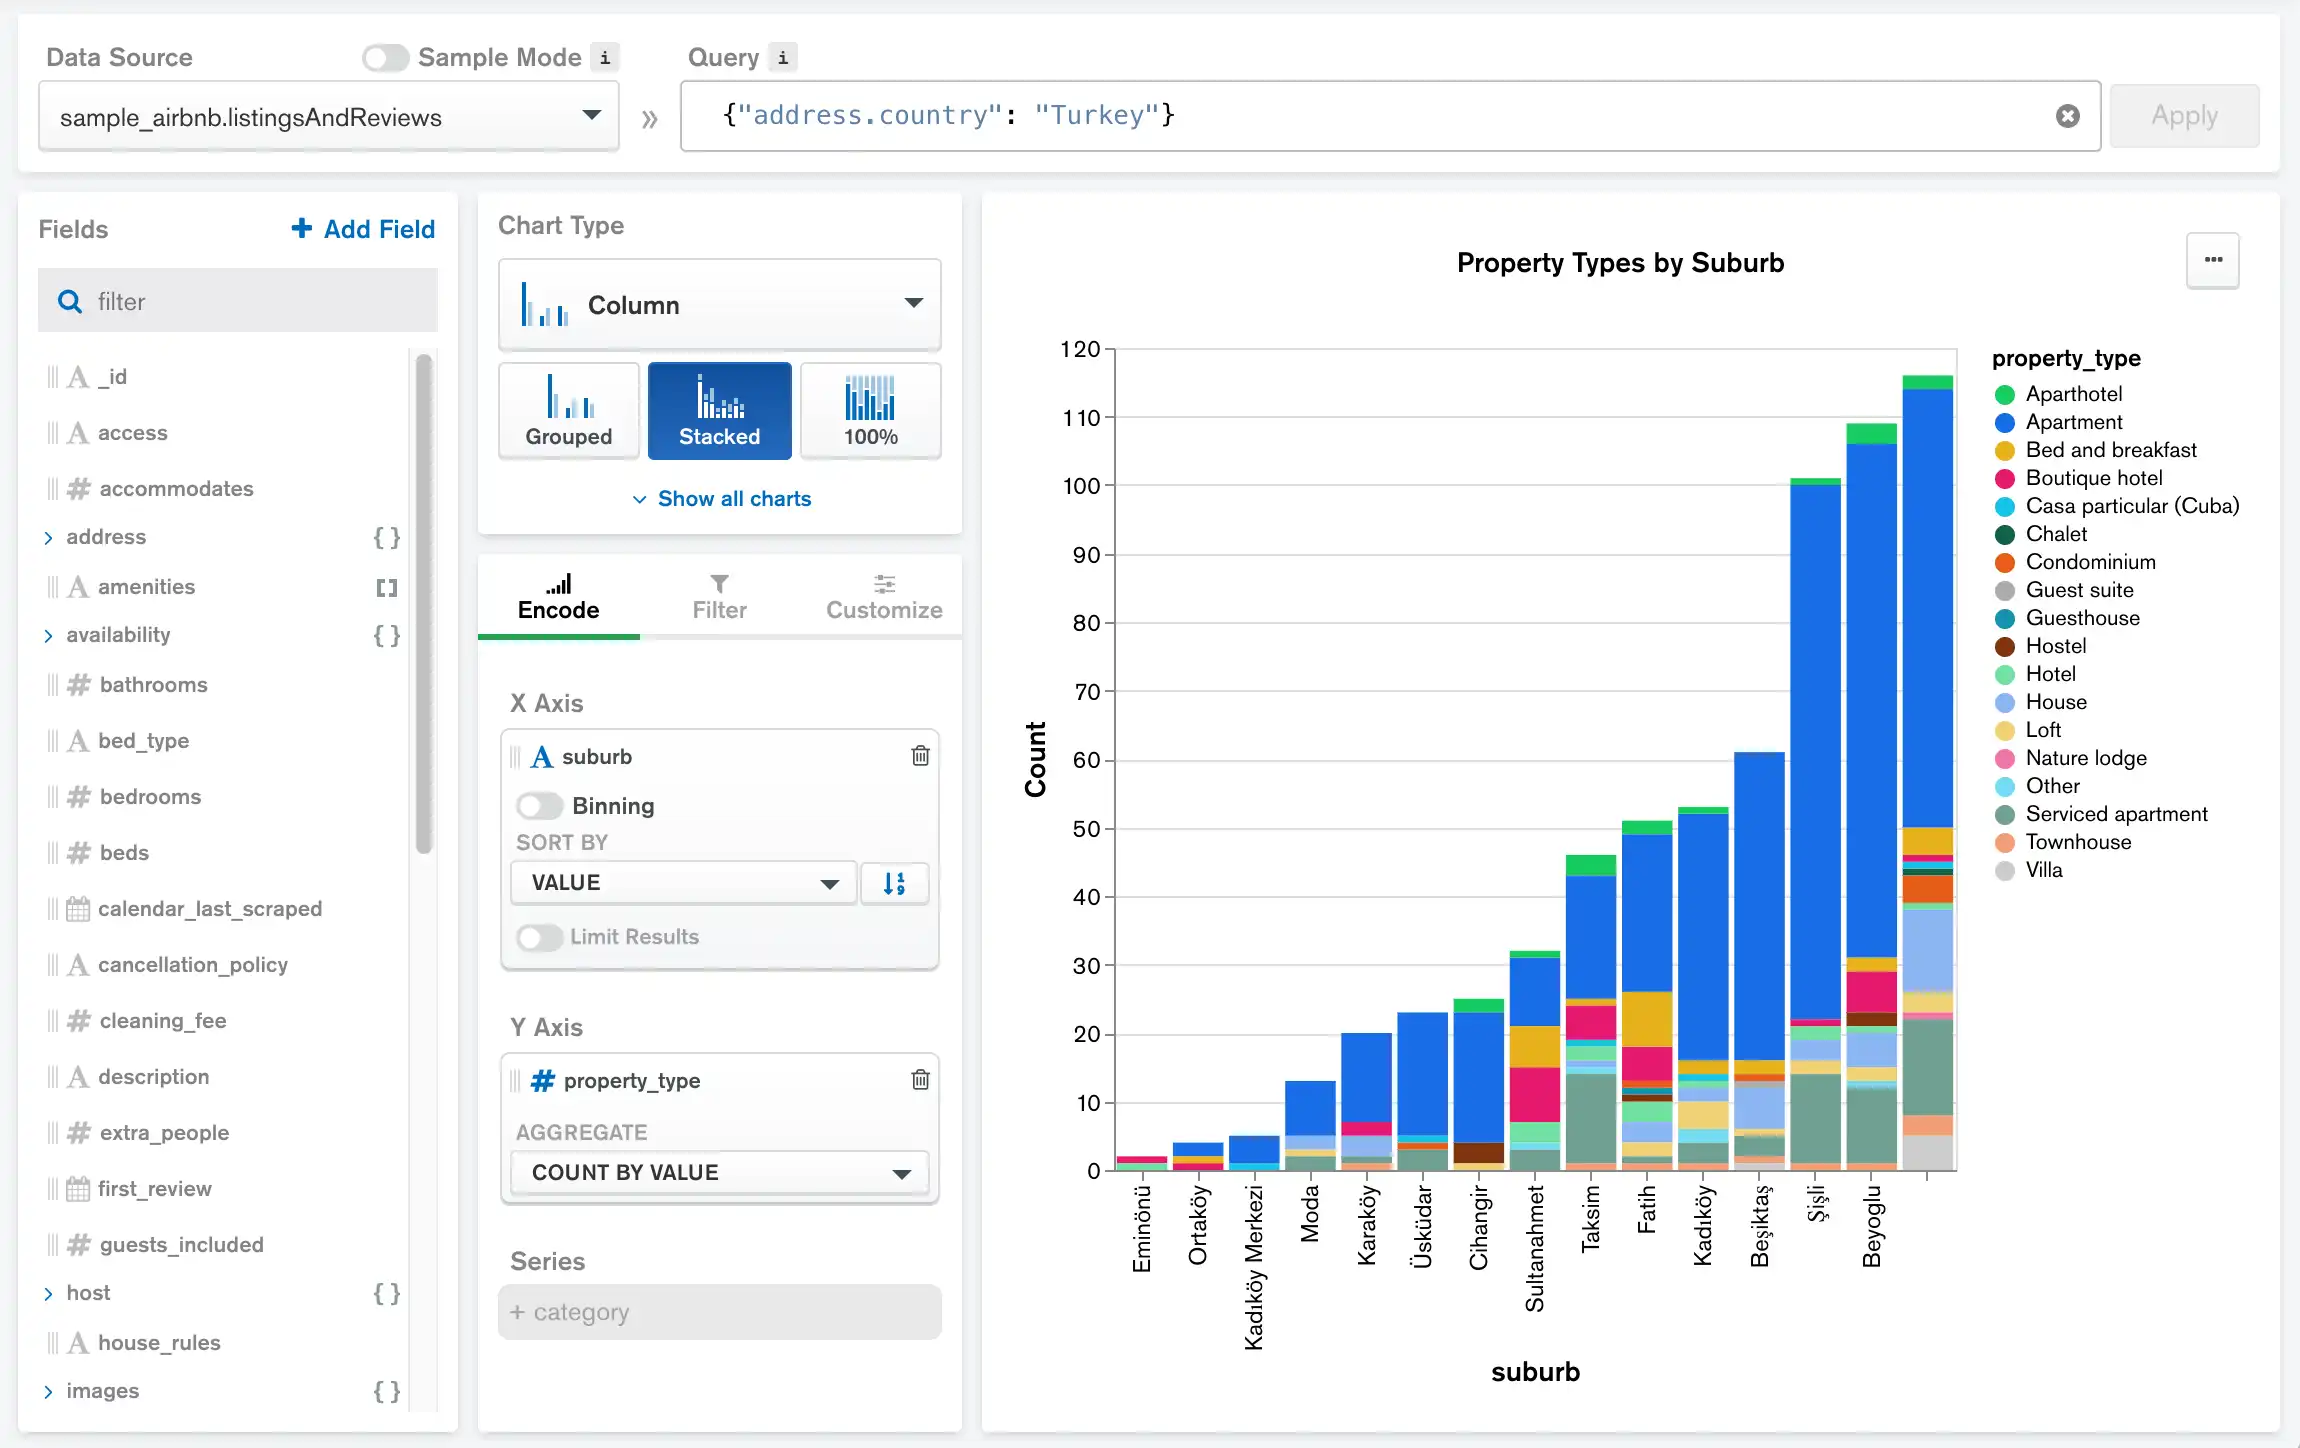Click the Filter tab icon

point(719,592)
